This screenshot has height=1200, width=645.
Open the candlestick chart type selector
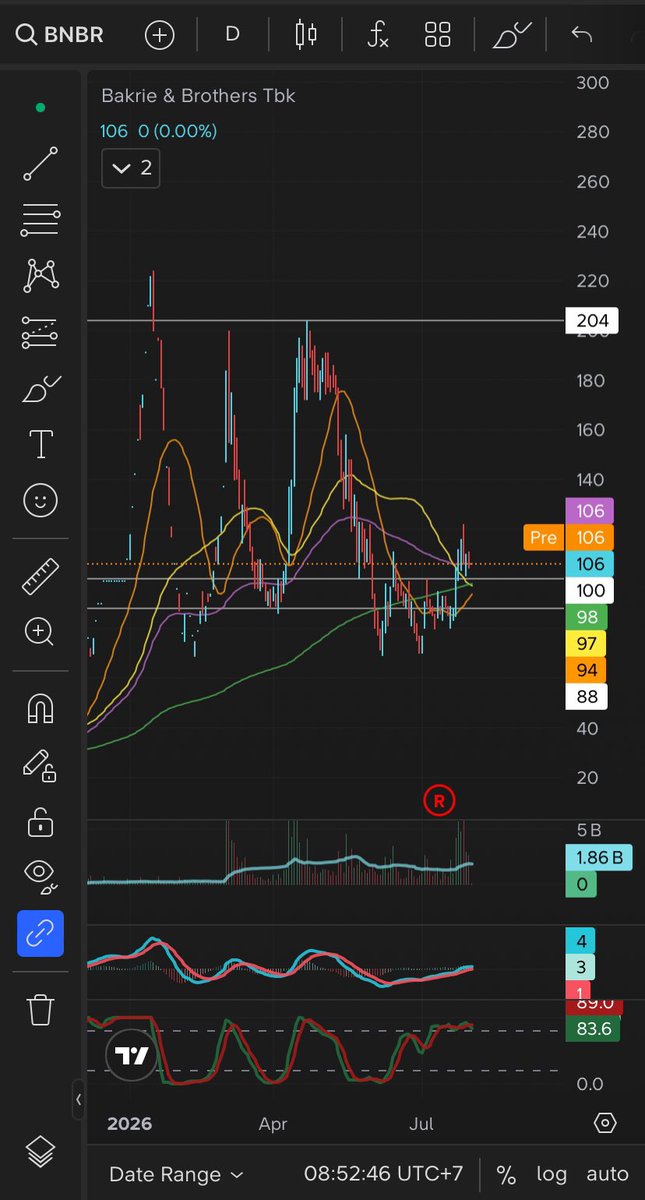[305, 35]
